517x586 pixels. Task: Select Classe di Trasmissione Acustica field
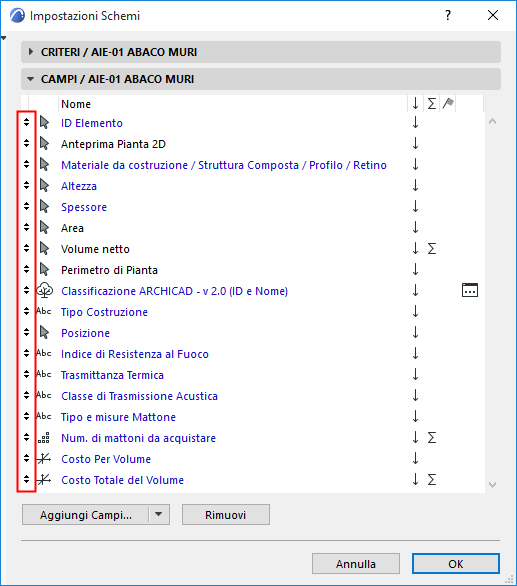coord(139,396)
